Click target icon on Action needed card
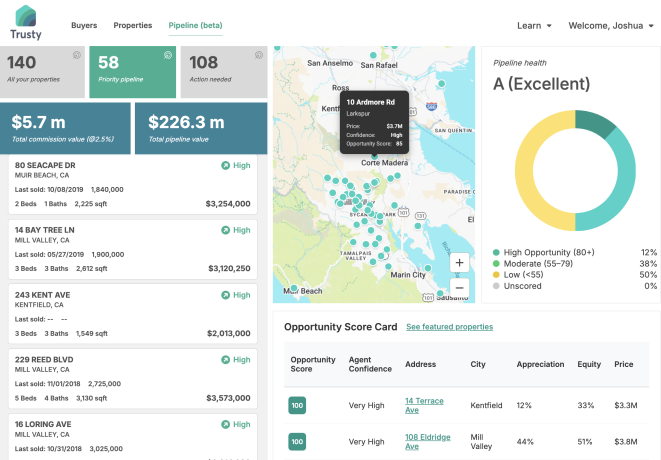 259,54
